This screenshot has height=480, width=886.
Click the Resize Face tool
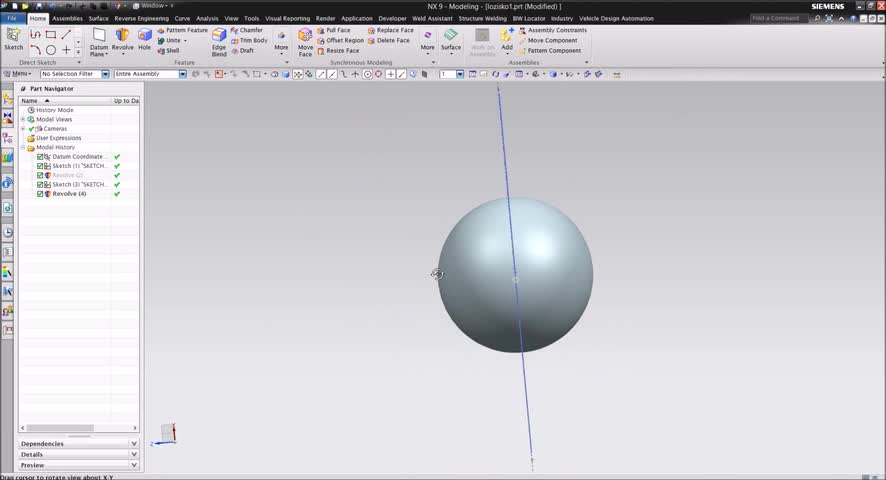[x=338, y=50]
